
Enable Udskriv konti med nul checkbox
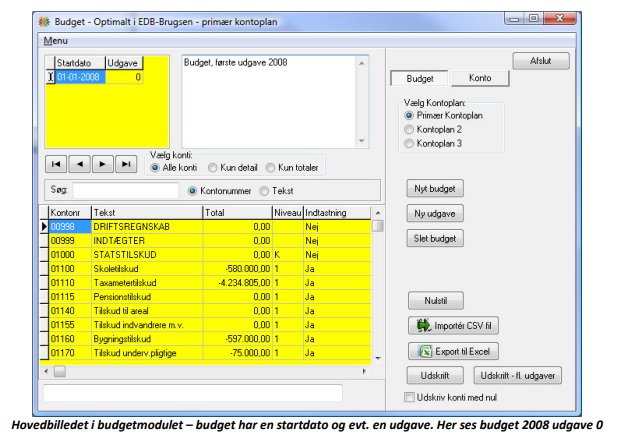[409, 397]
